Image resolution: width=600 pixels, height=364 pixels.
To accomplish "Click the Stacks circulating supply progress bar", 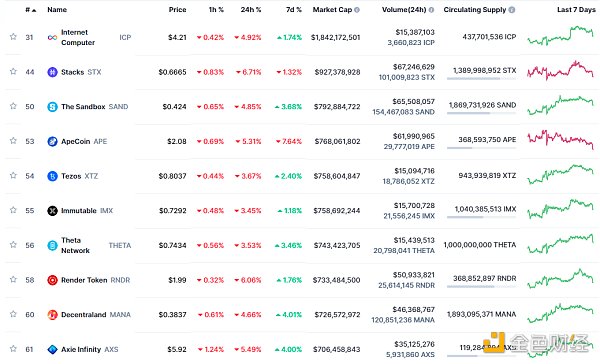I will [x=481, y=78].
